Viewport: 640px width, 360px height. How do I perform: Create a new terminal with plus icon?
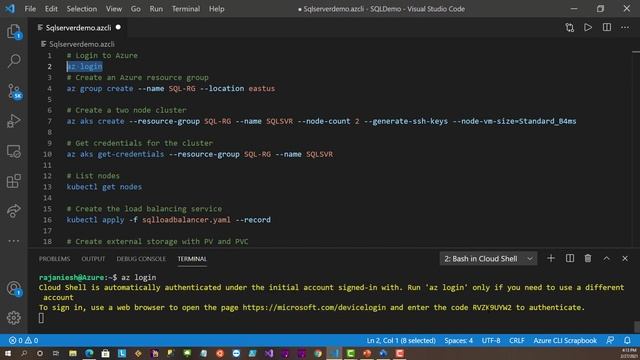tap(551, 258)
